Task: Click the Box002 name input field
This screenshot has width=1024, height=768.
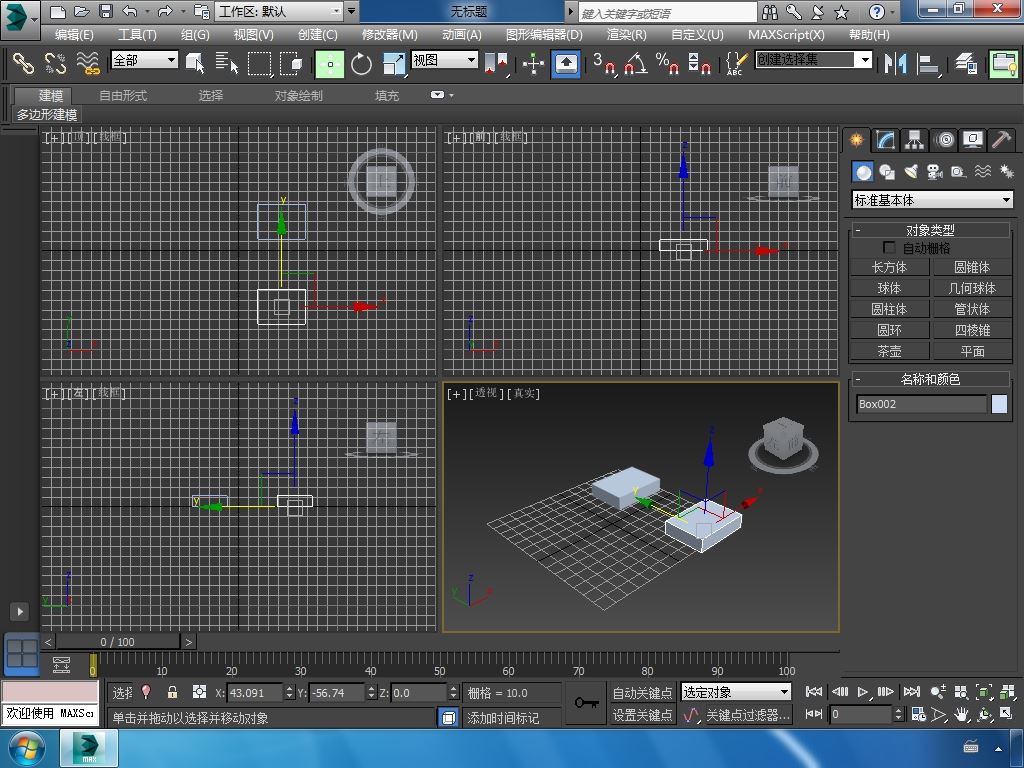Action: pyautogui.click(x=921, y=404)
